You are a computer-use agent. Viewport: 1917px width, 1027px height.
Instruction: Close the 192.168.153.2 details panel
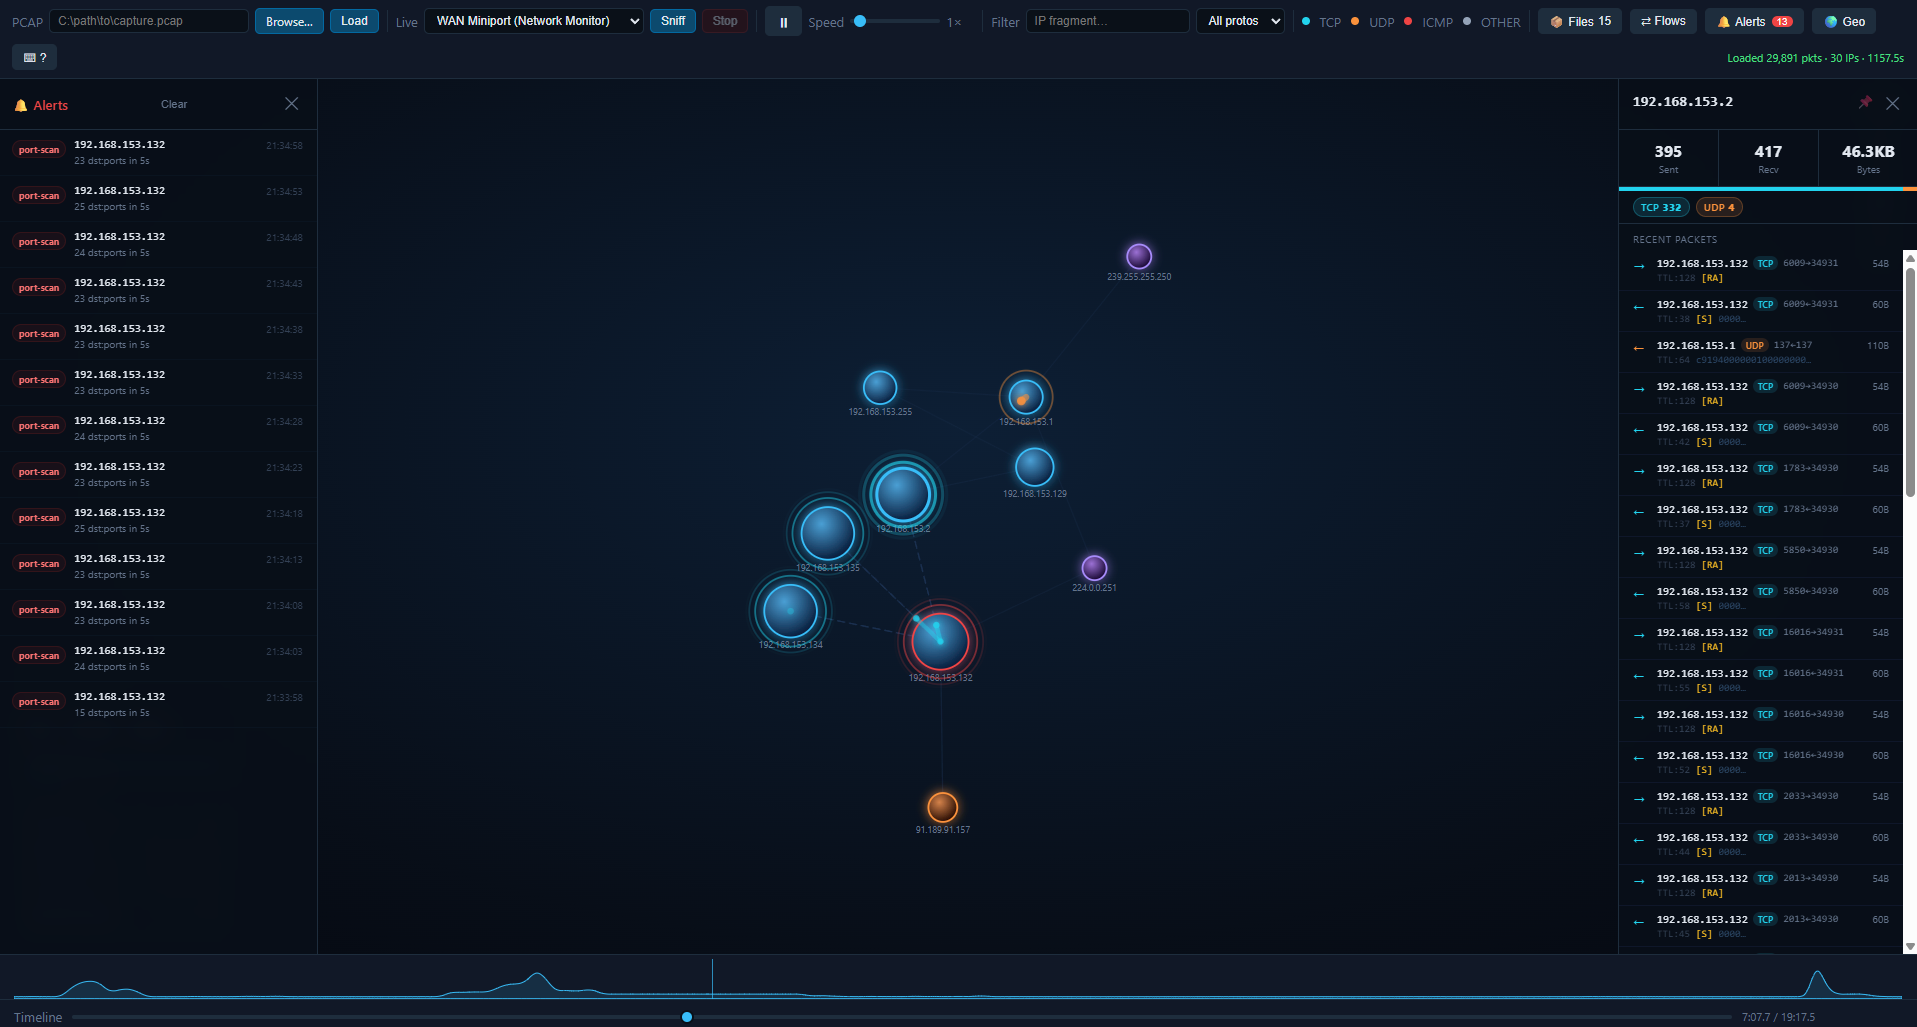pos(1892,103)
